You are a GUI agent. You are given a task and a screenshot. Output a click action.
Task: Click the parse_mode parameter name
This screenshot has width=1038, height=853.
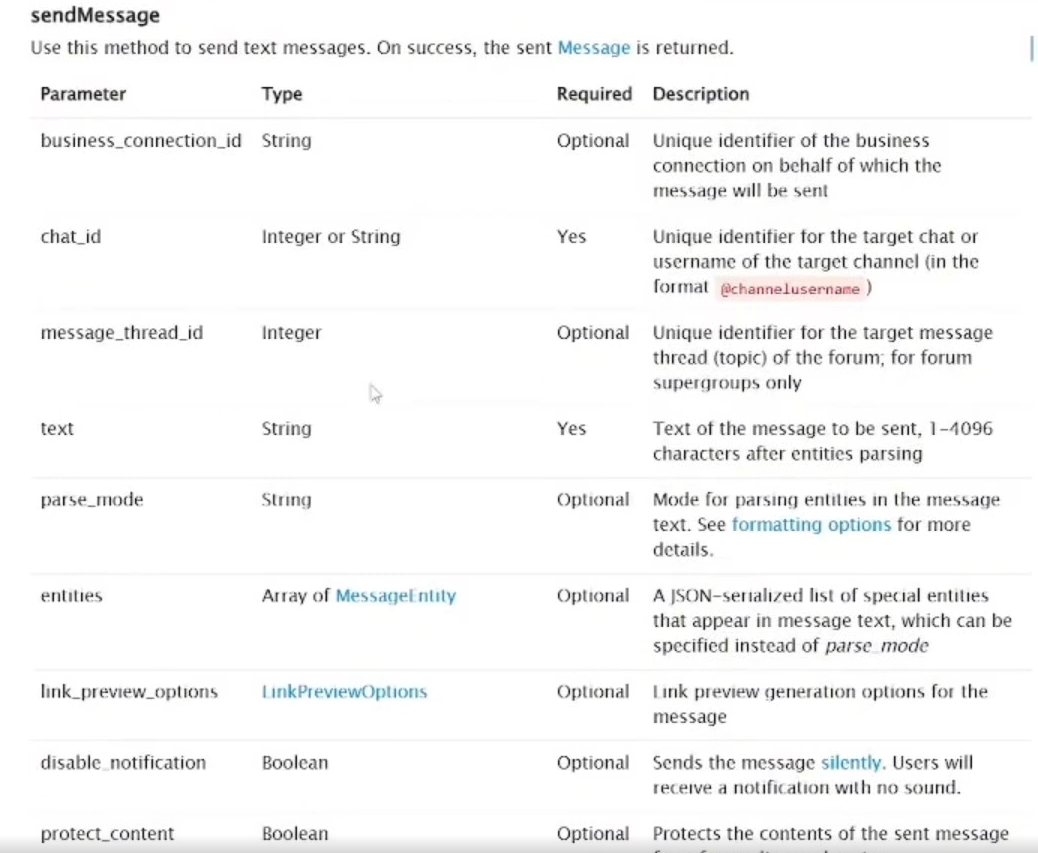92,500
